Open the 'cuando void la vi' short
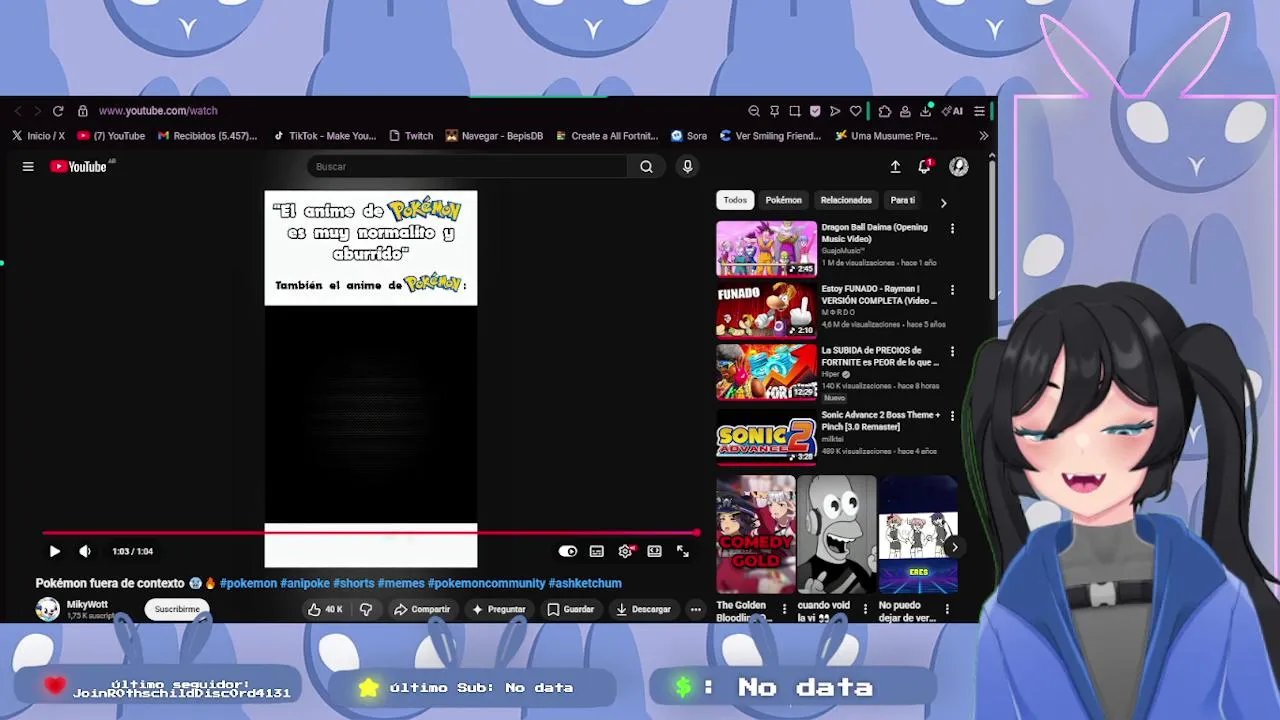Image resolution: width=1280 pixels, height=720 pixels. (837, 534)
